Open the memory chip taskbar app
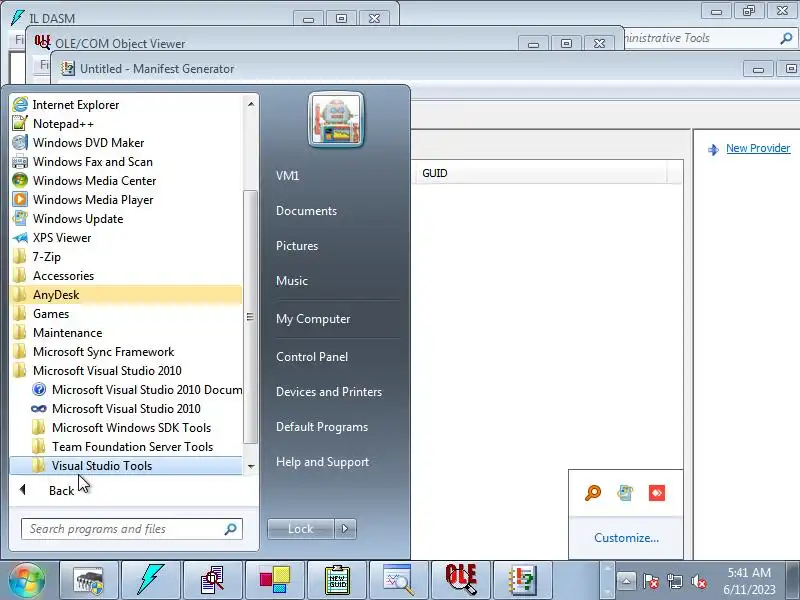The height and width of the screenshot is (600, 800). pos(89,581)
